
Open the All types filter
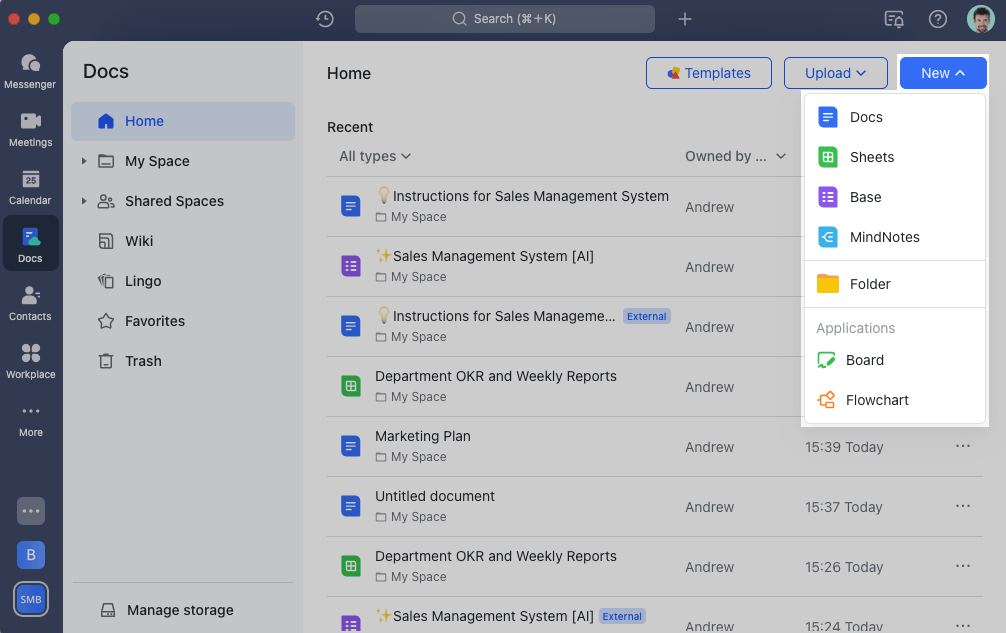tap(374, 156)
